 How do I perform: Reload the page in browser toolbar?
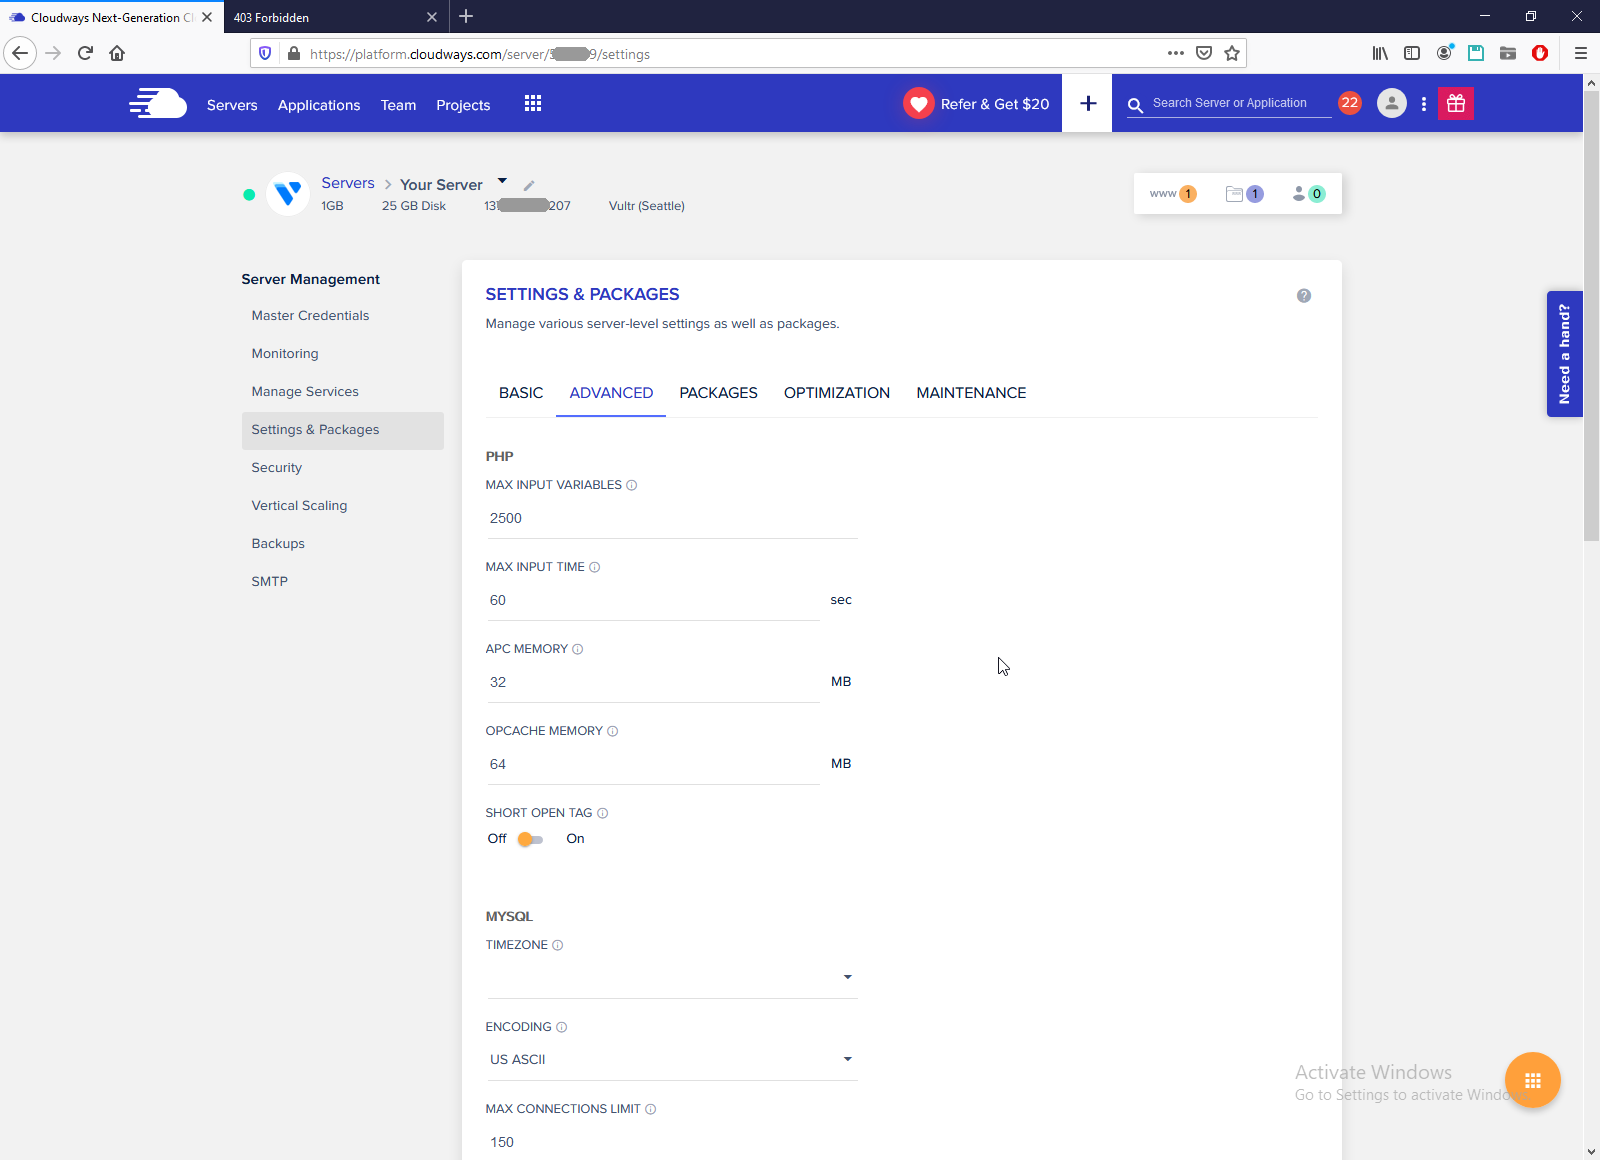coord(85,54)
